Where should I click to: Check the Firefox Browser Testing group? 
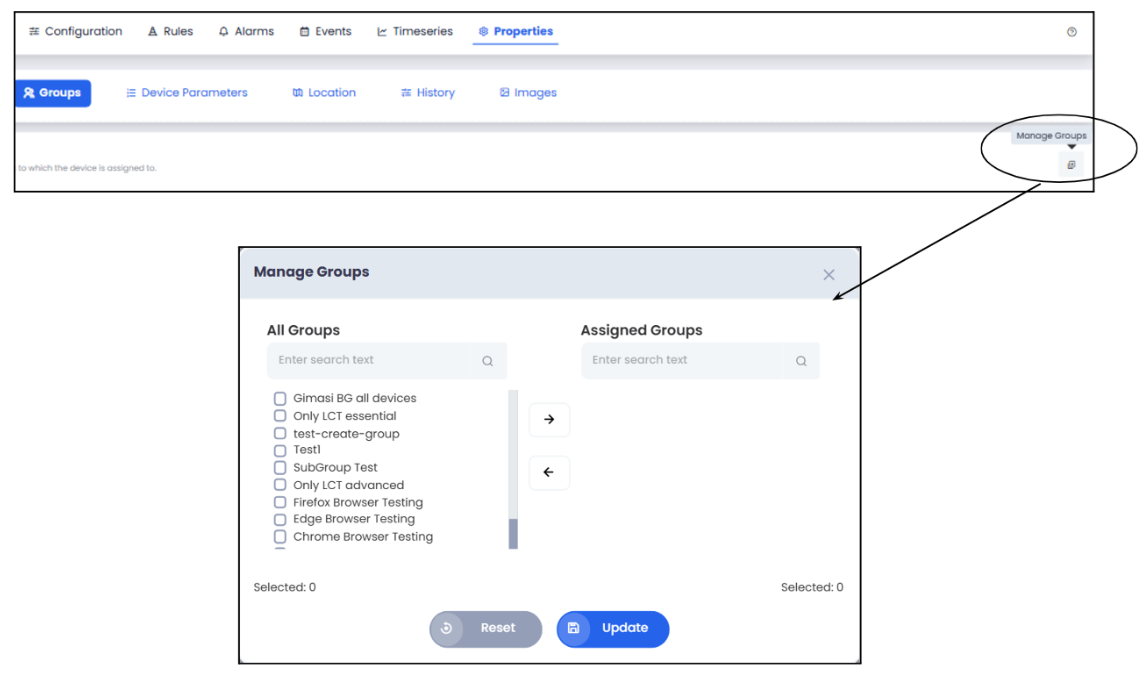pos(280,503)
